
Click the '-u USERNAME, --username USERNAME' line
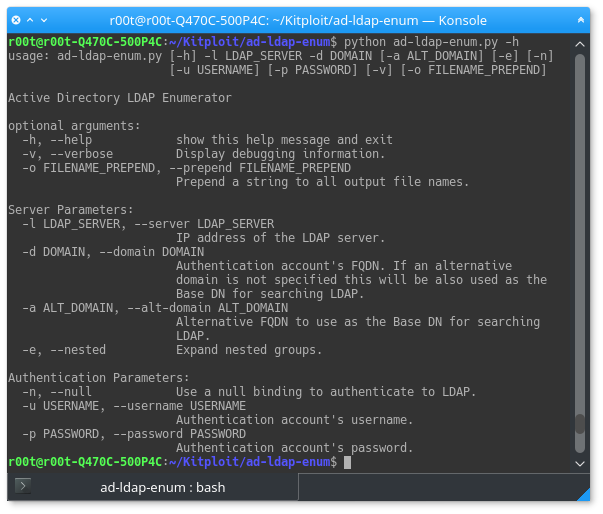click(134, 406)
